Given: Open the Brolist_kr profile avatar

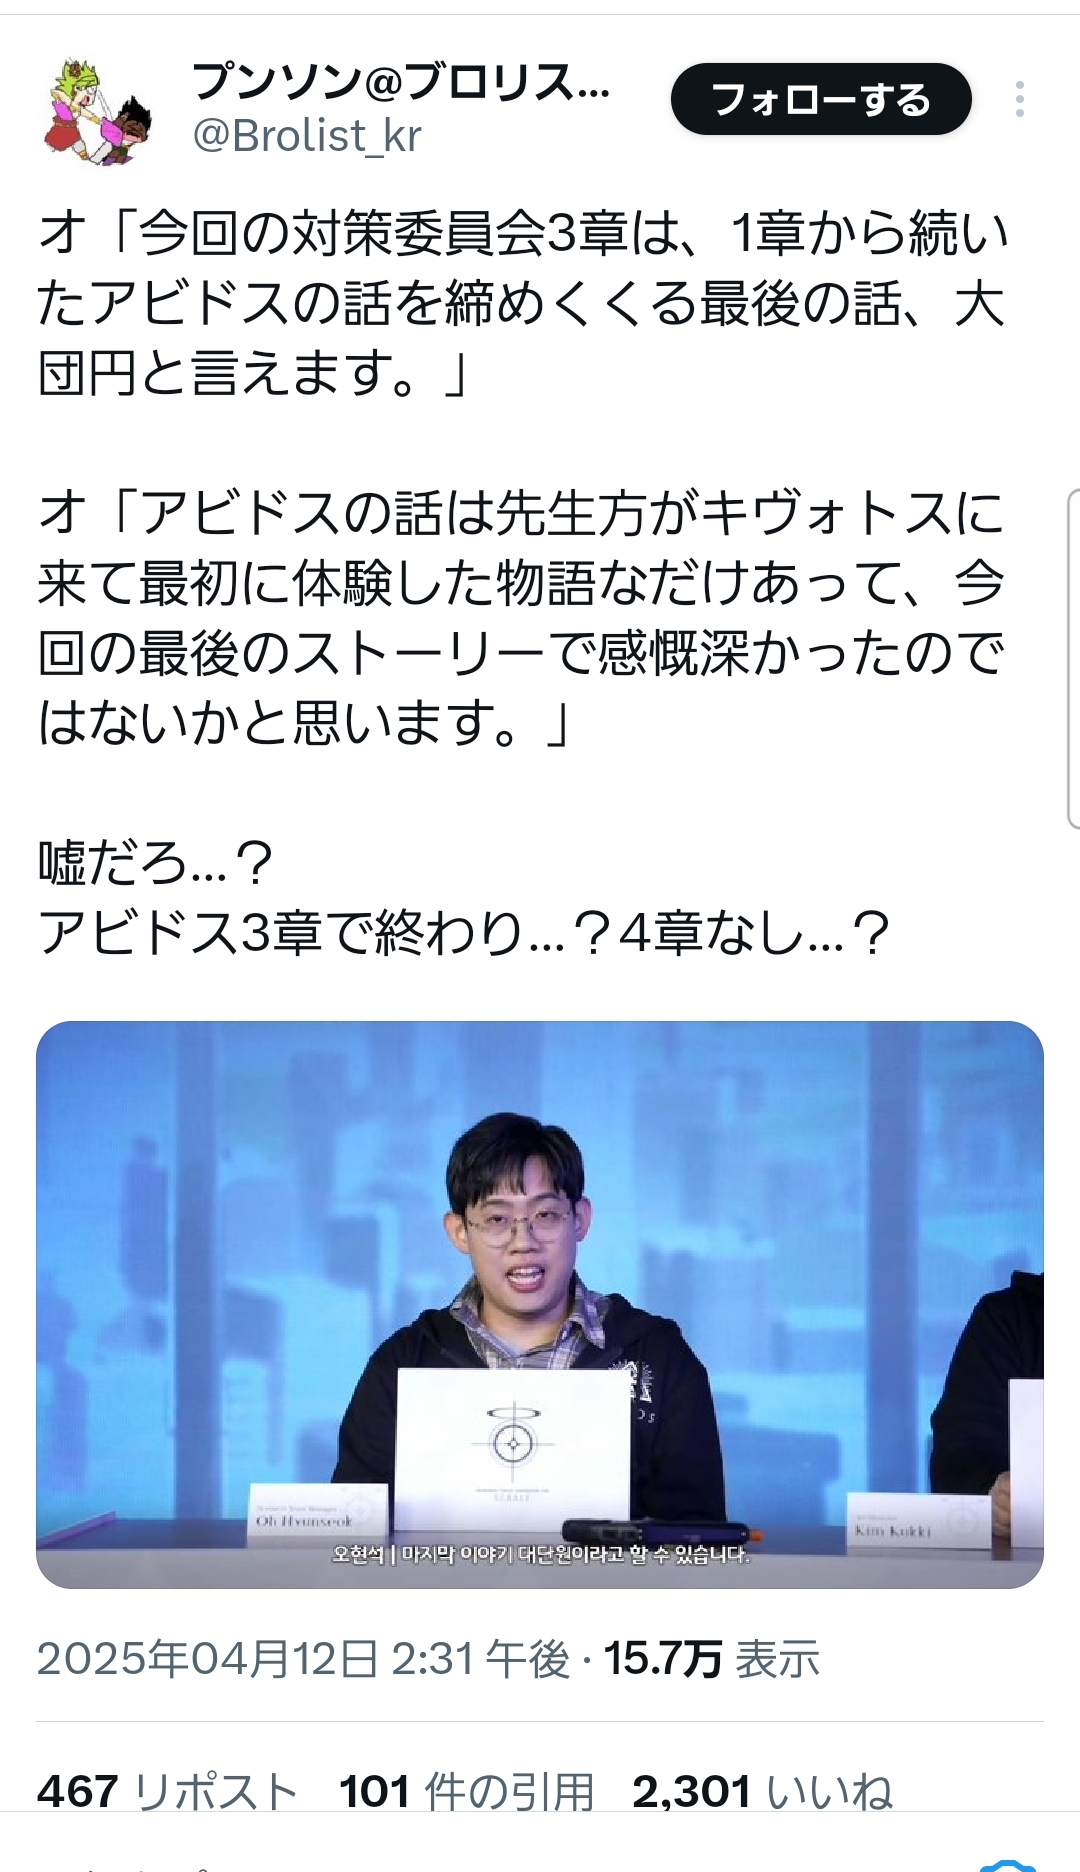Looking at the screenshot, I should click(x=98, y=112).
